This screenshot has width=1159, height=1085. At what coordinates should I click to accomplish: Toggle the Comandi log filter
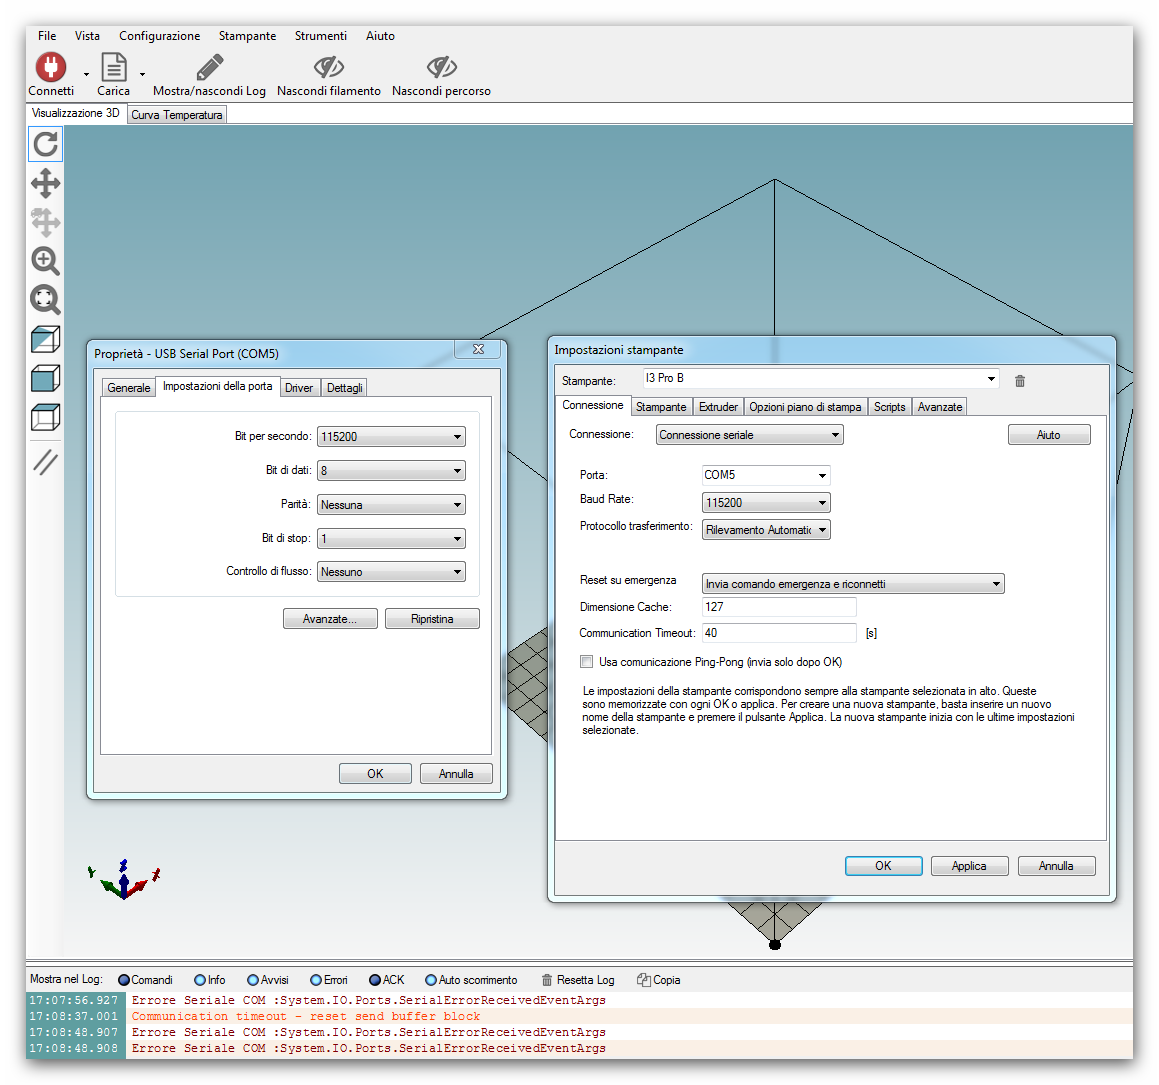[125, 980]
